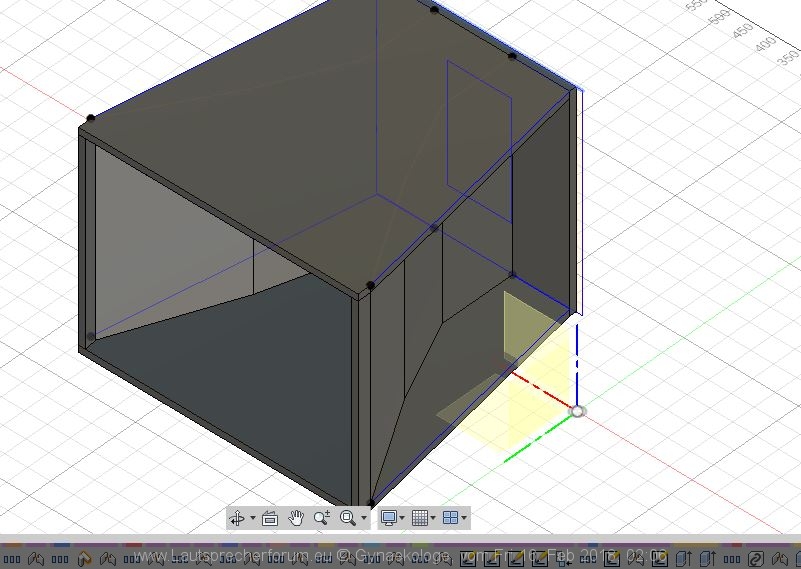Expand the Display Settings dropdown arrow
The height and width of the screenshot is (569, 801).
[402, 518]
